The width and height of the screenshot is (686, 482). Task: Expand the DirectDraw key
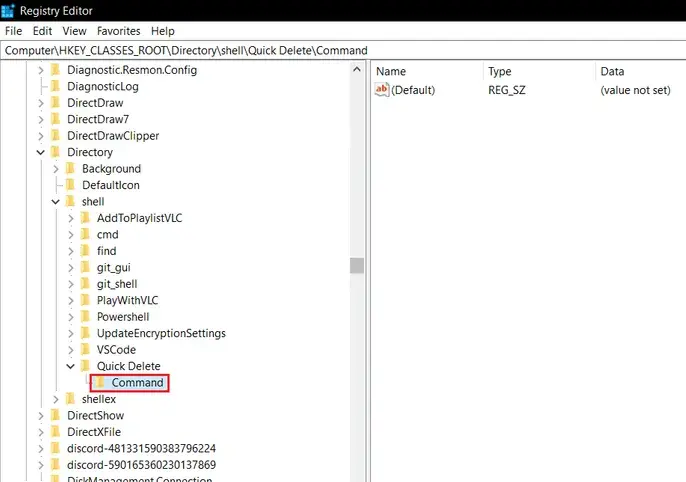41,103
